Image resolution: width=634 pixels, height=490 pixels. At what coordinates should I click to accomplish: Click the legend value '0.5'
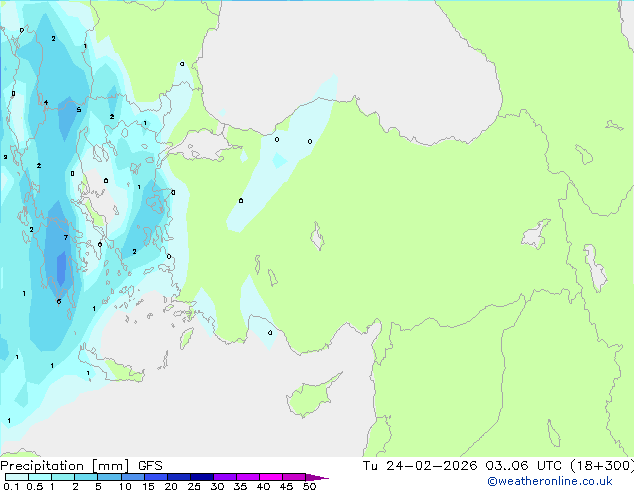tap(35, 486)
